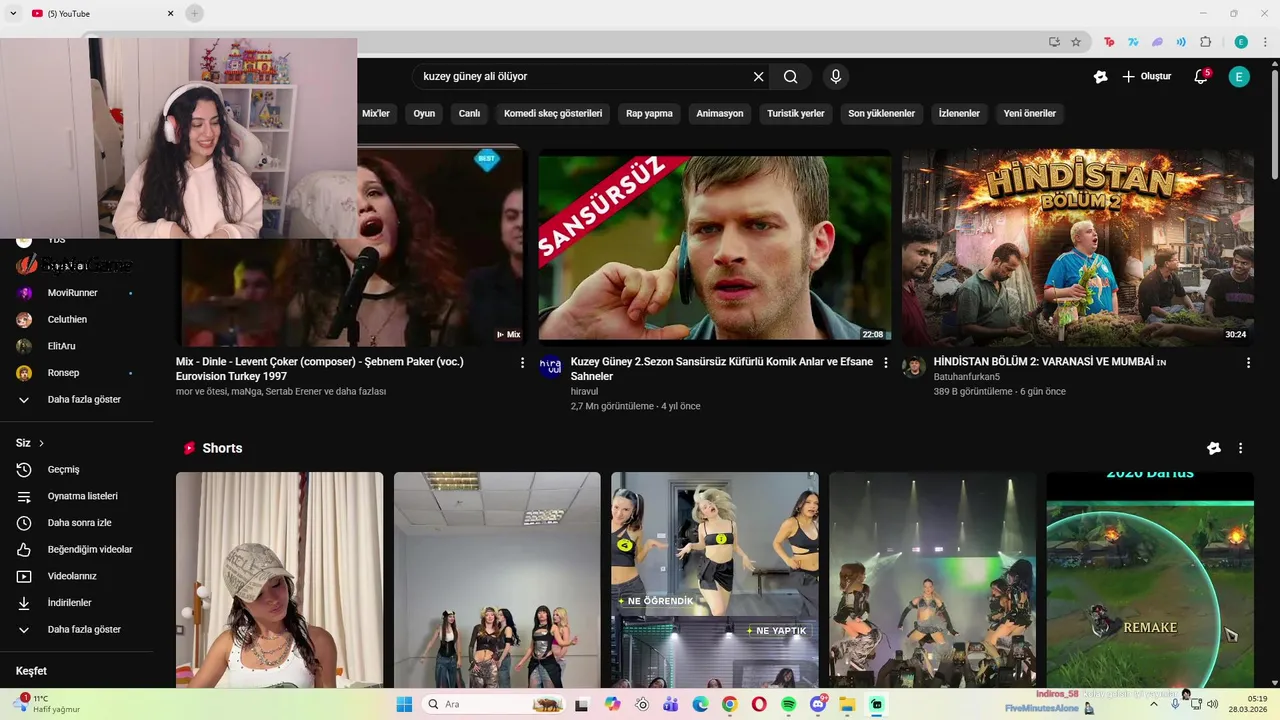
Task: Play the Kuzey Güney Sansürsüz video thumbnail
Action: pos(715,246)
